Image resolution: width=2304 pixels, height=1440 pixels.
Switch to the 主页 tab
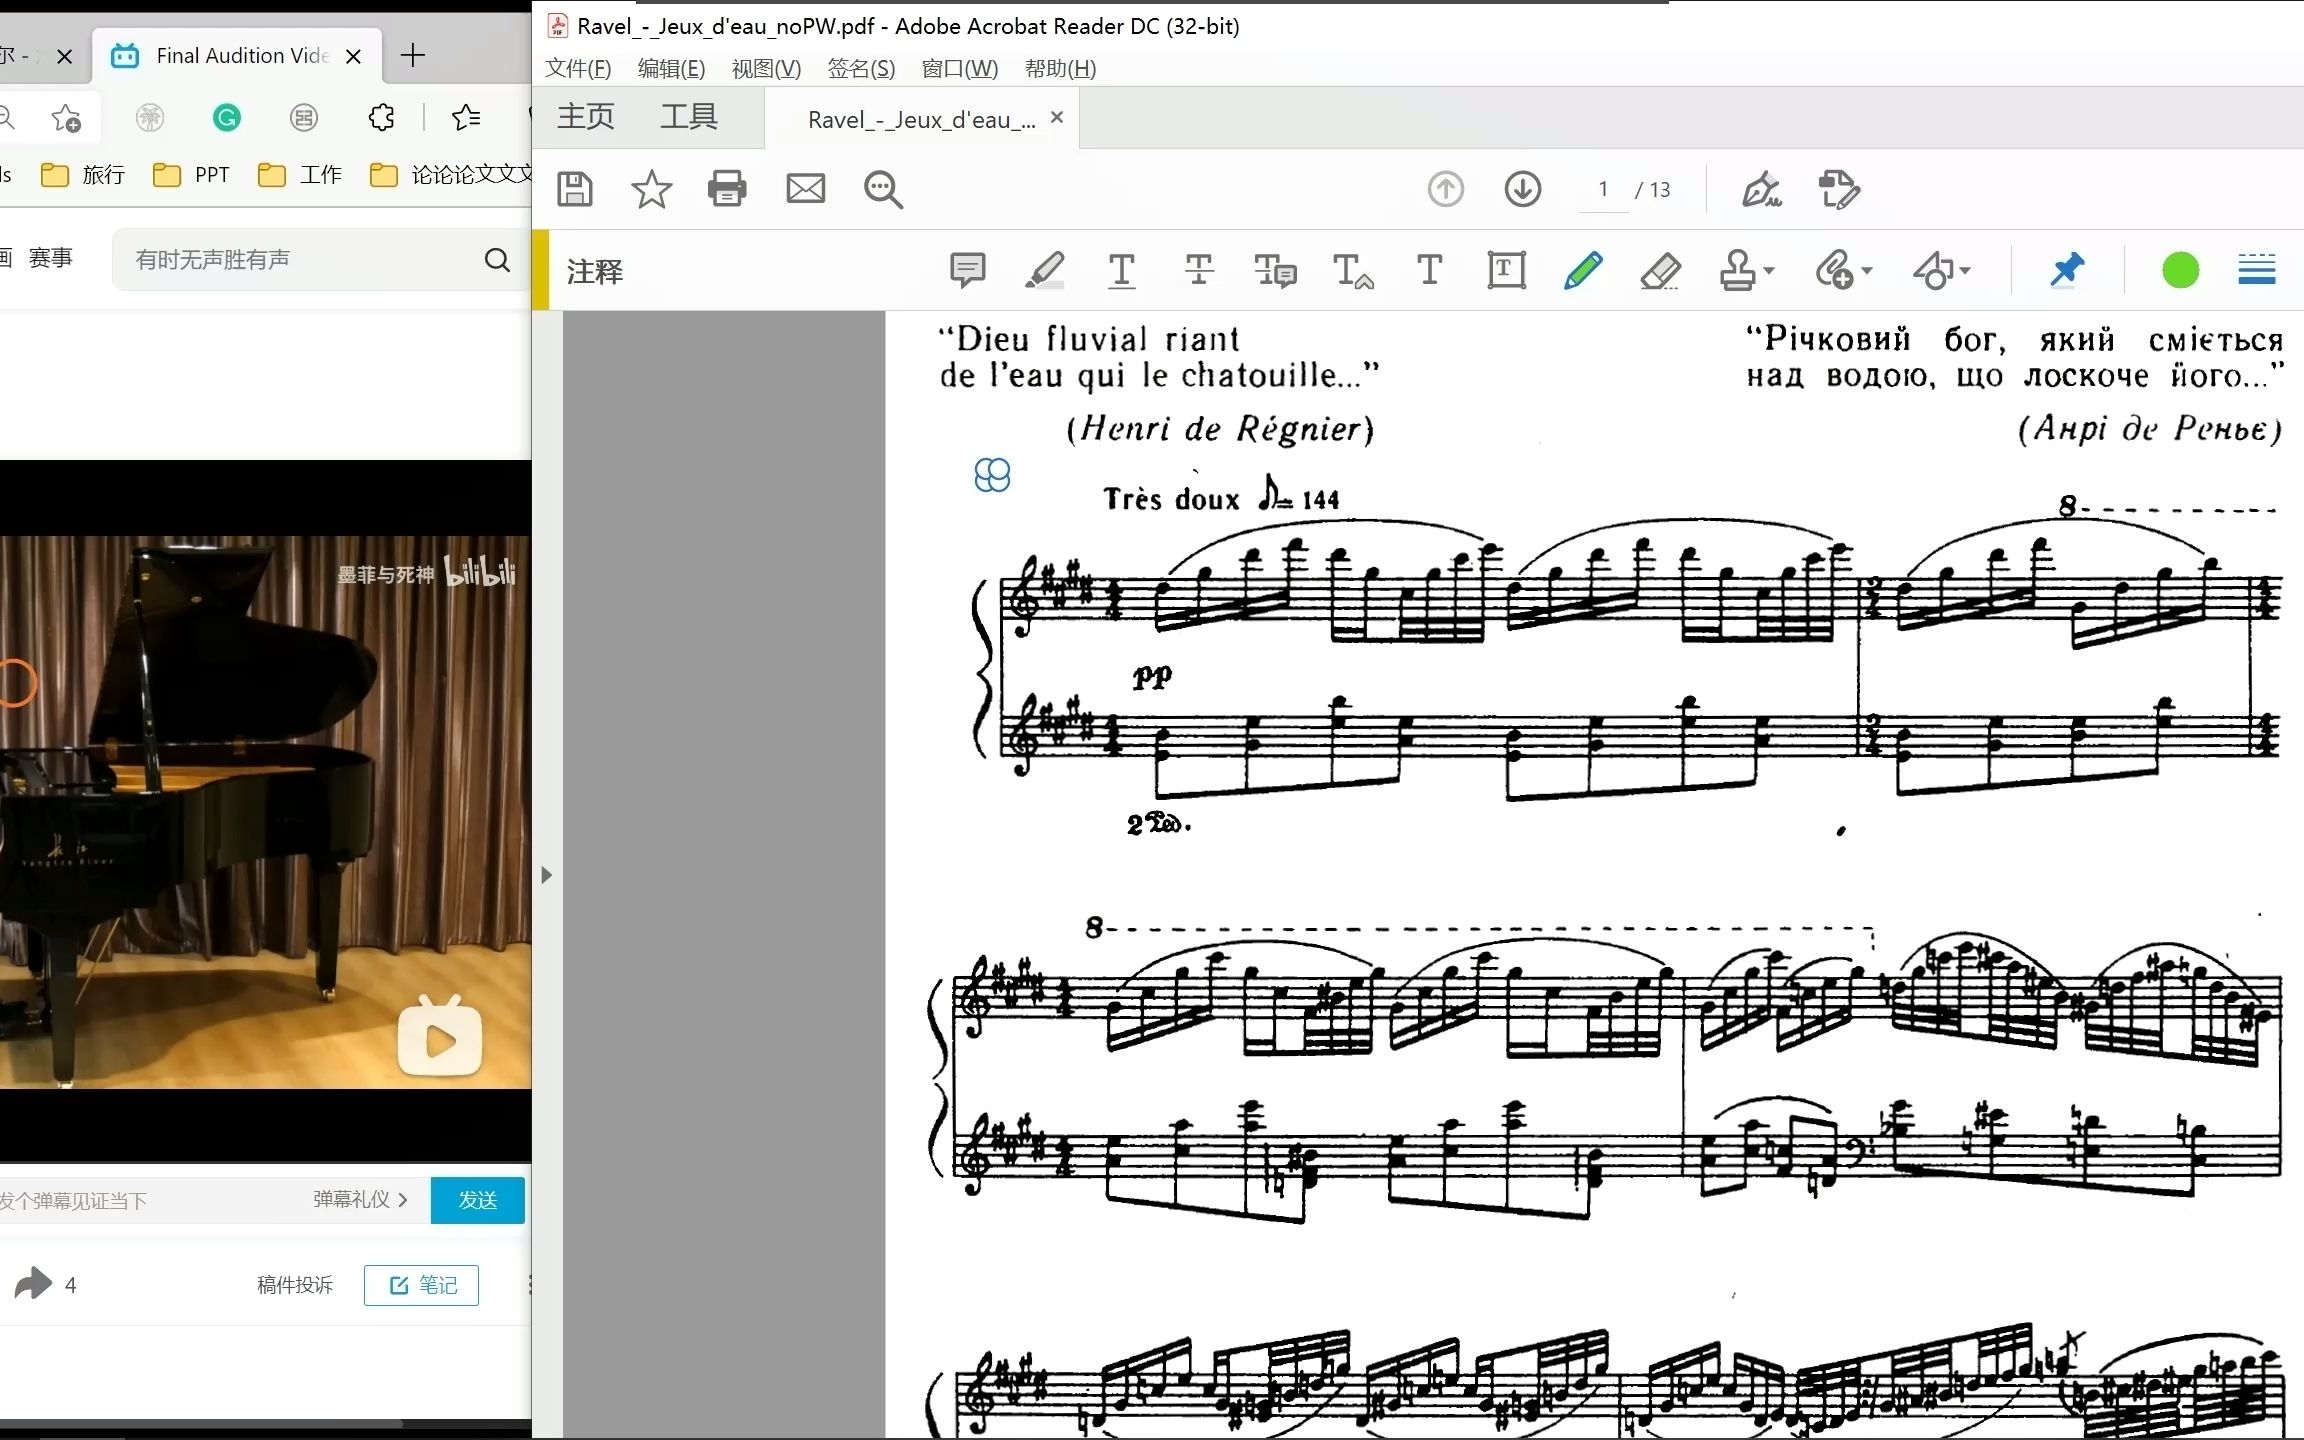(586, 117)
